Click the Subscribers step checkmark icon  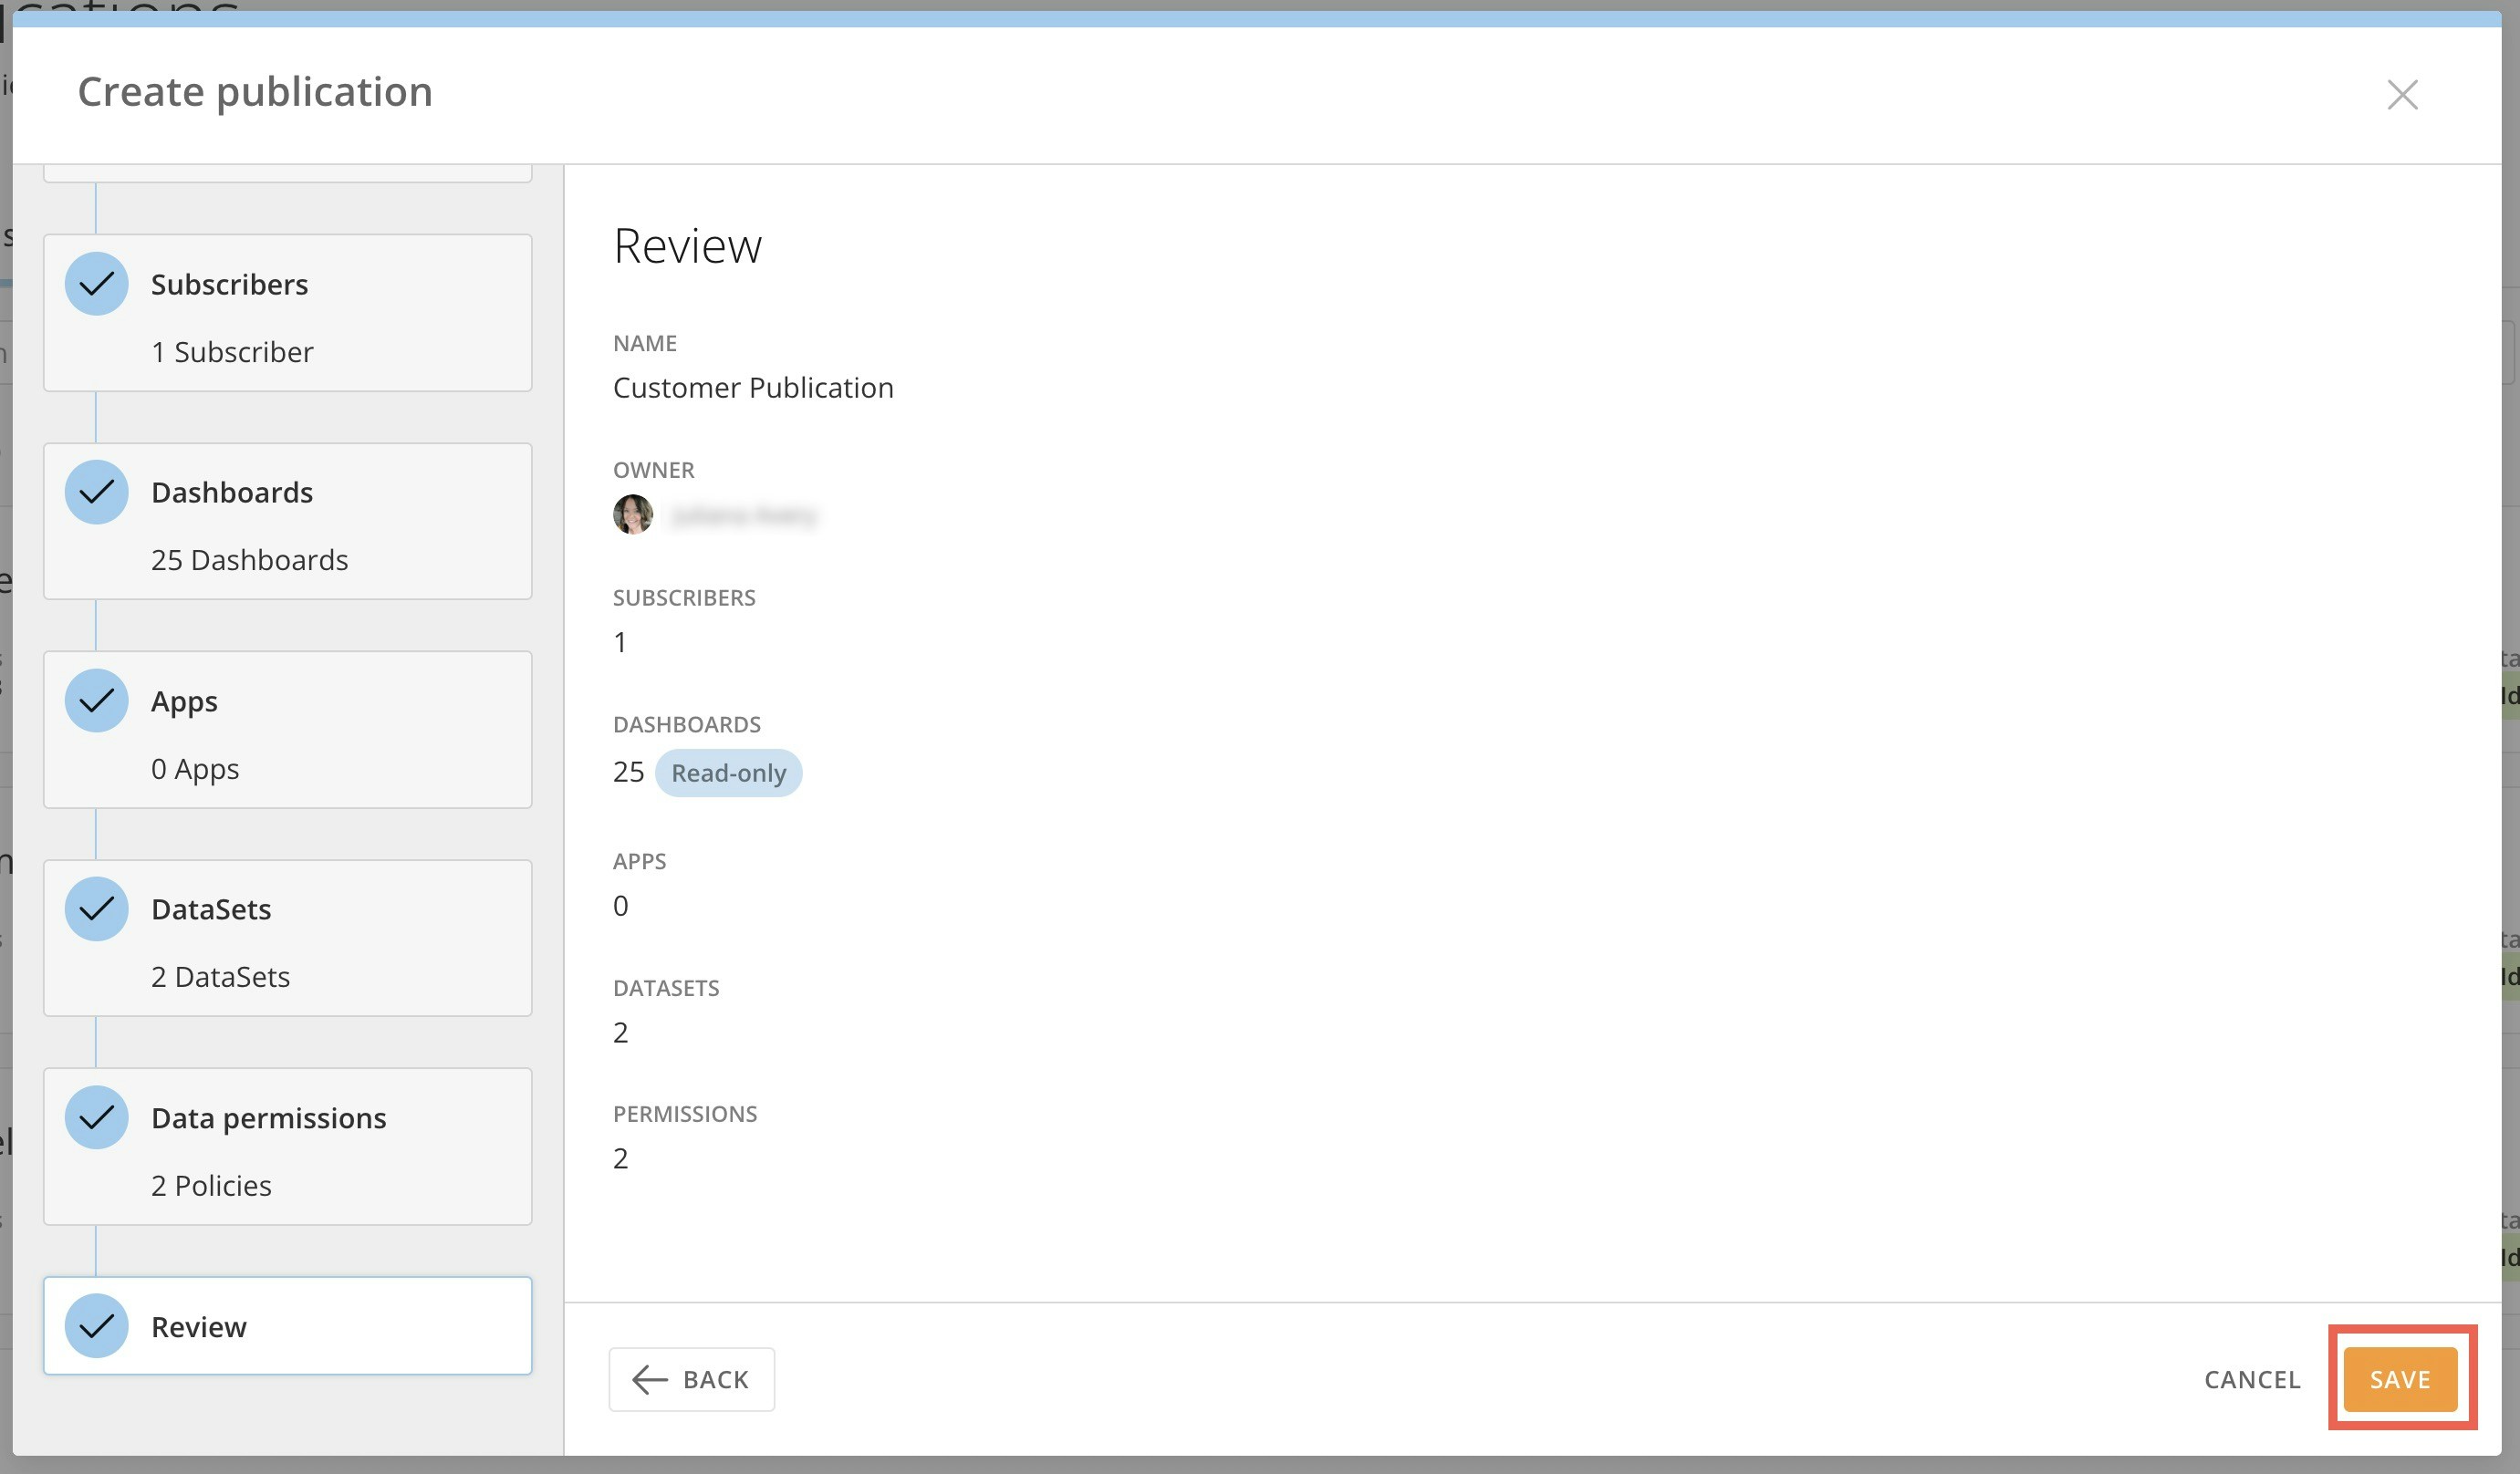tap(96, 284)
